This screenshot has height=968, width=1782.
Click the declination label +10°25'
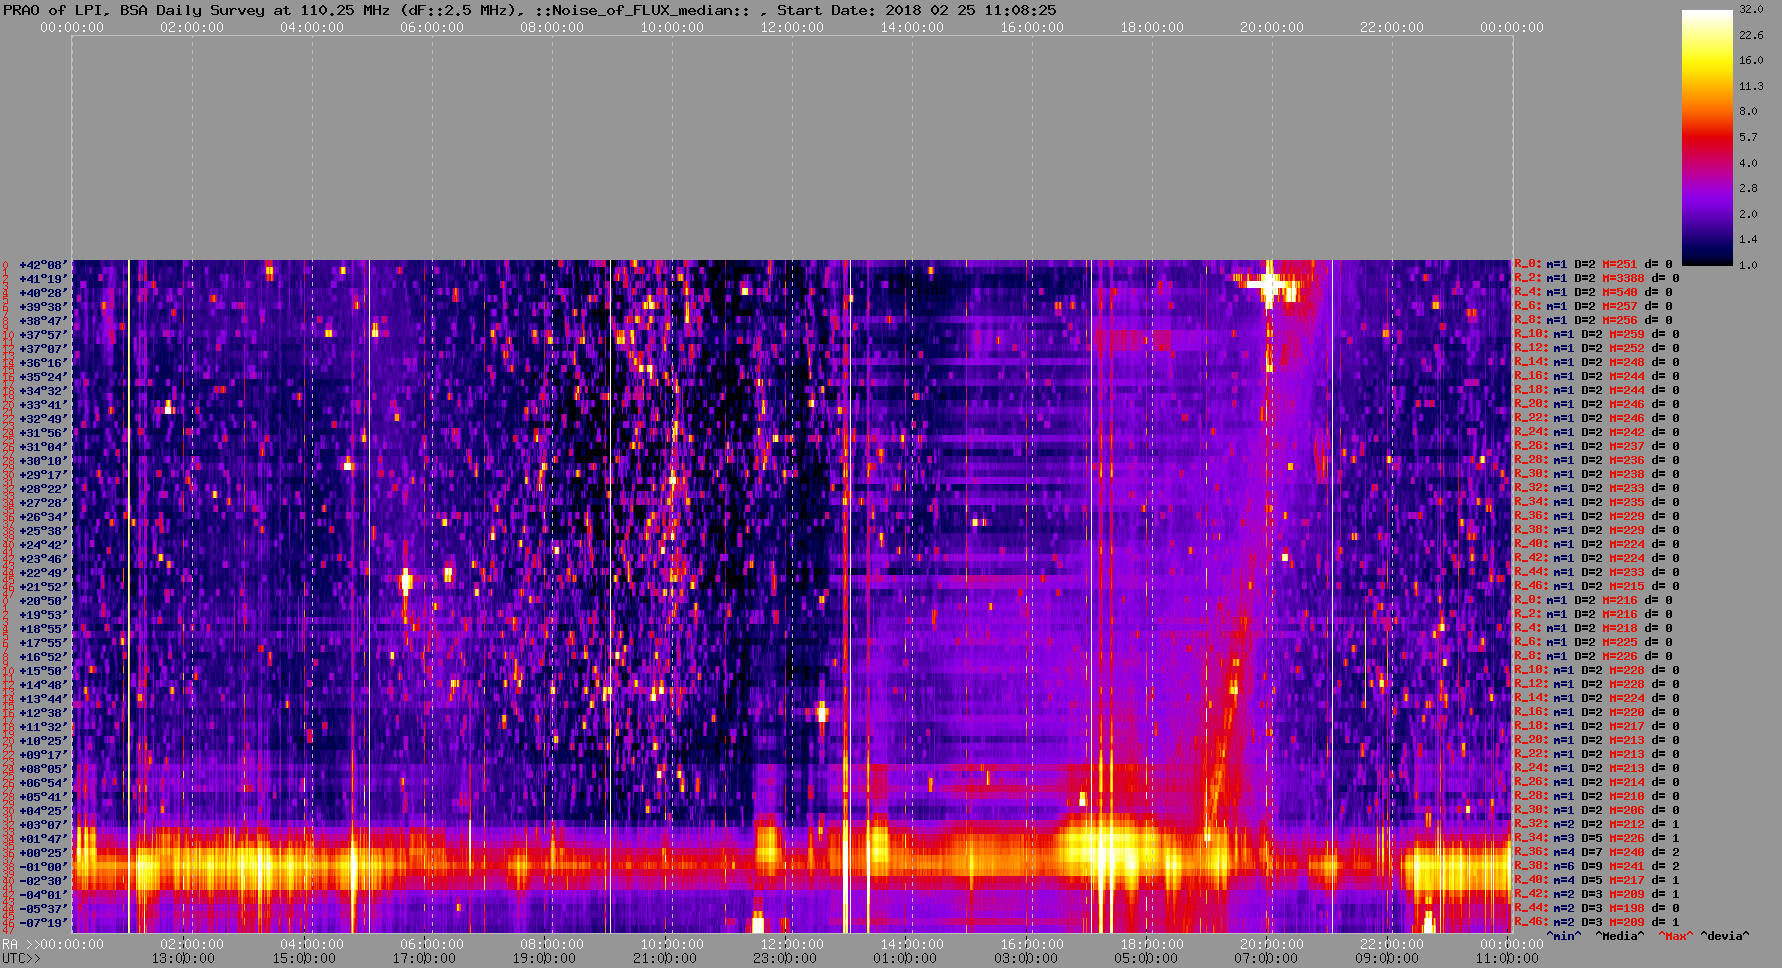(x=43, y=741)
